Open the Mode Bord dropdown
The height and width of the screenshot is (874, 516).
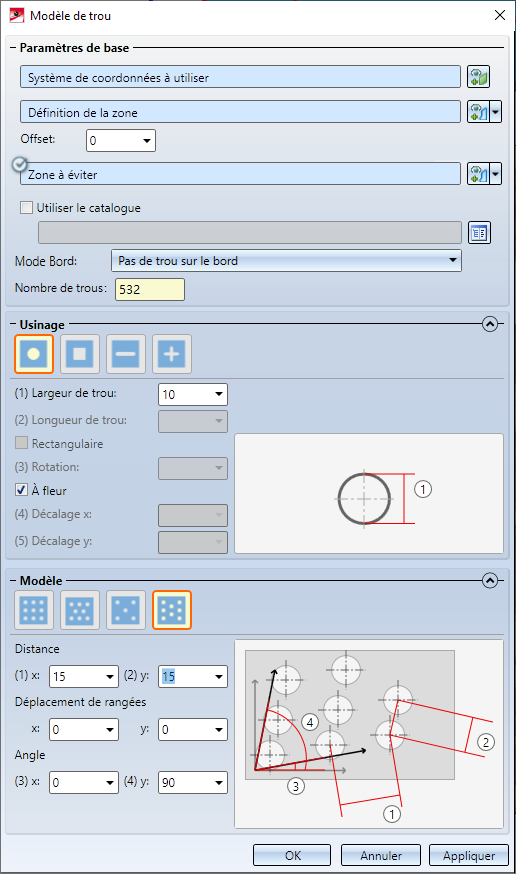(x=286, y=260)
